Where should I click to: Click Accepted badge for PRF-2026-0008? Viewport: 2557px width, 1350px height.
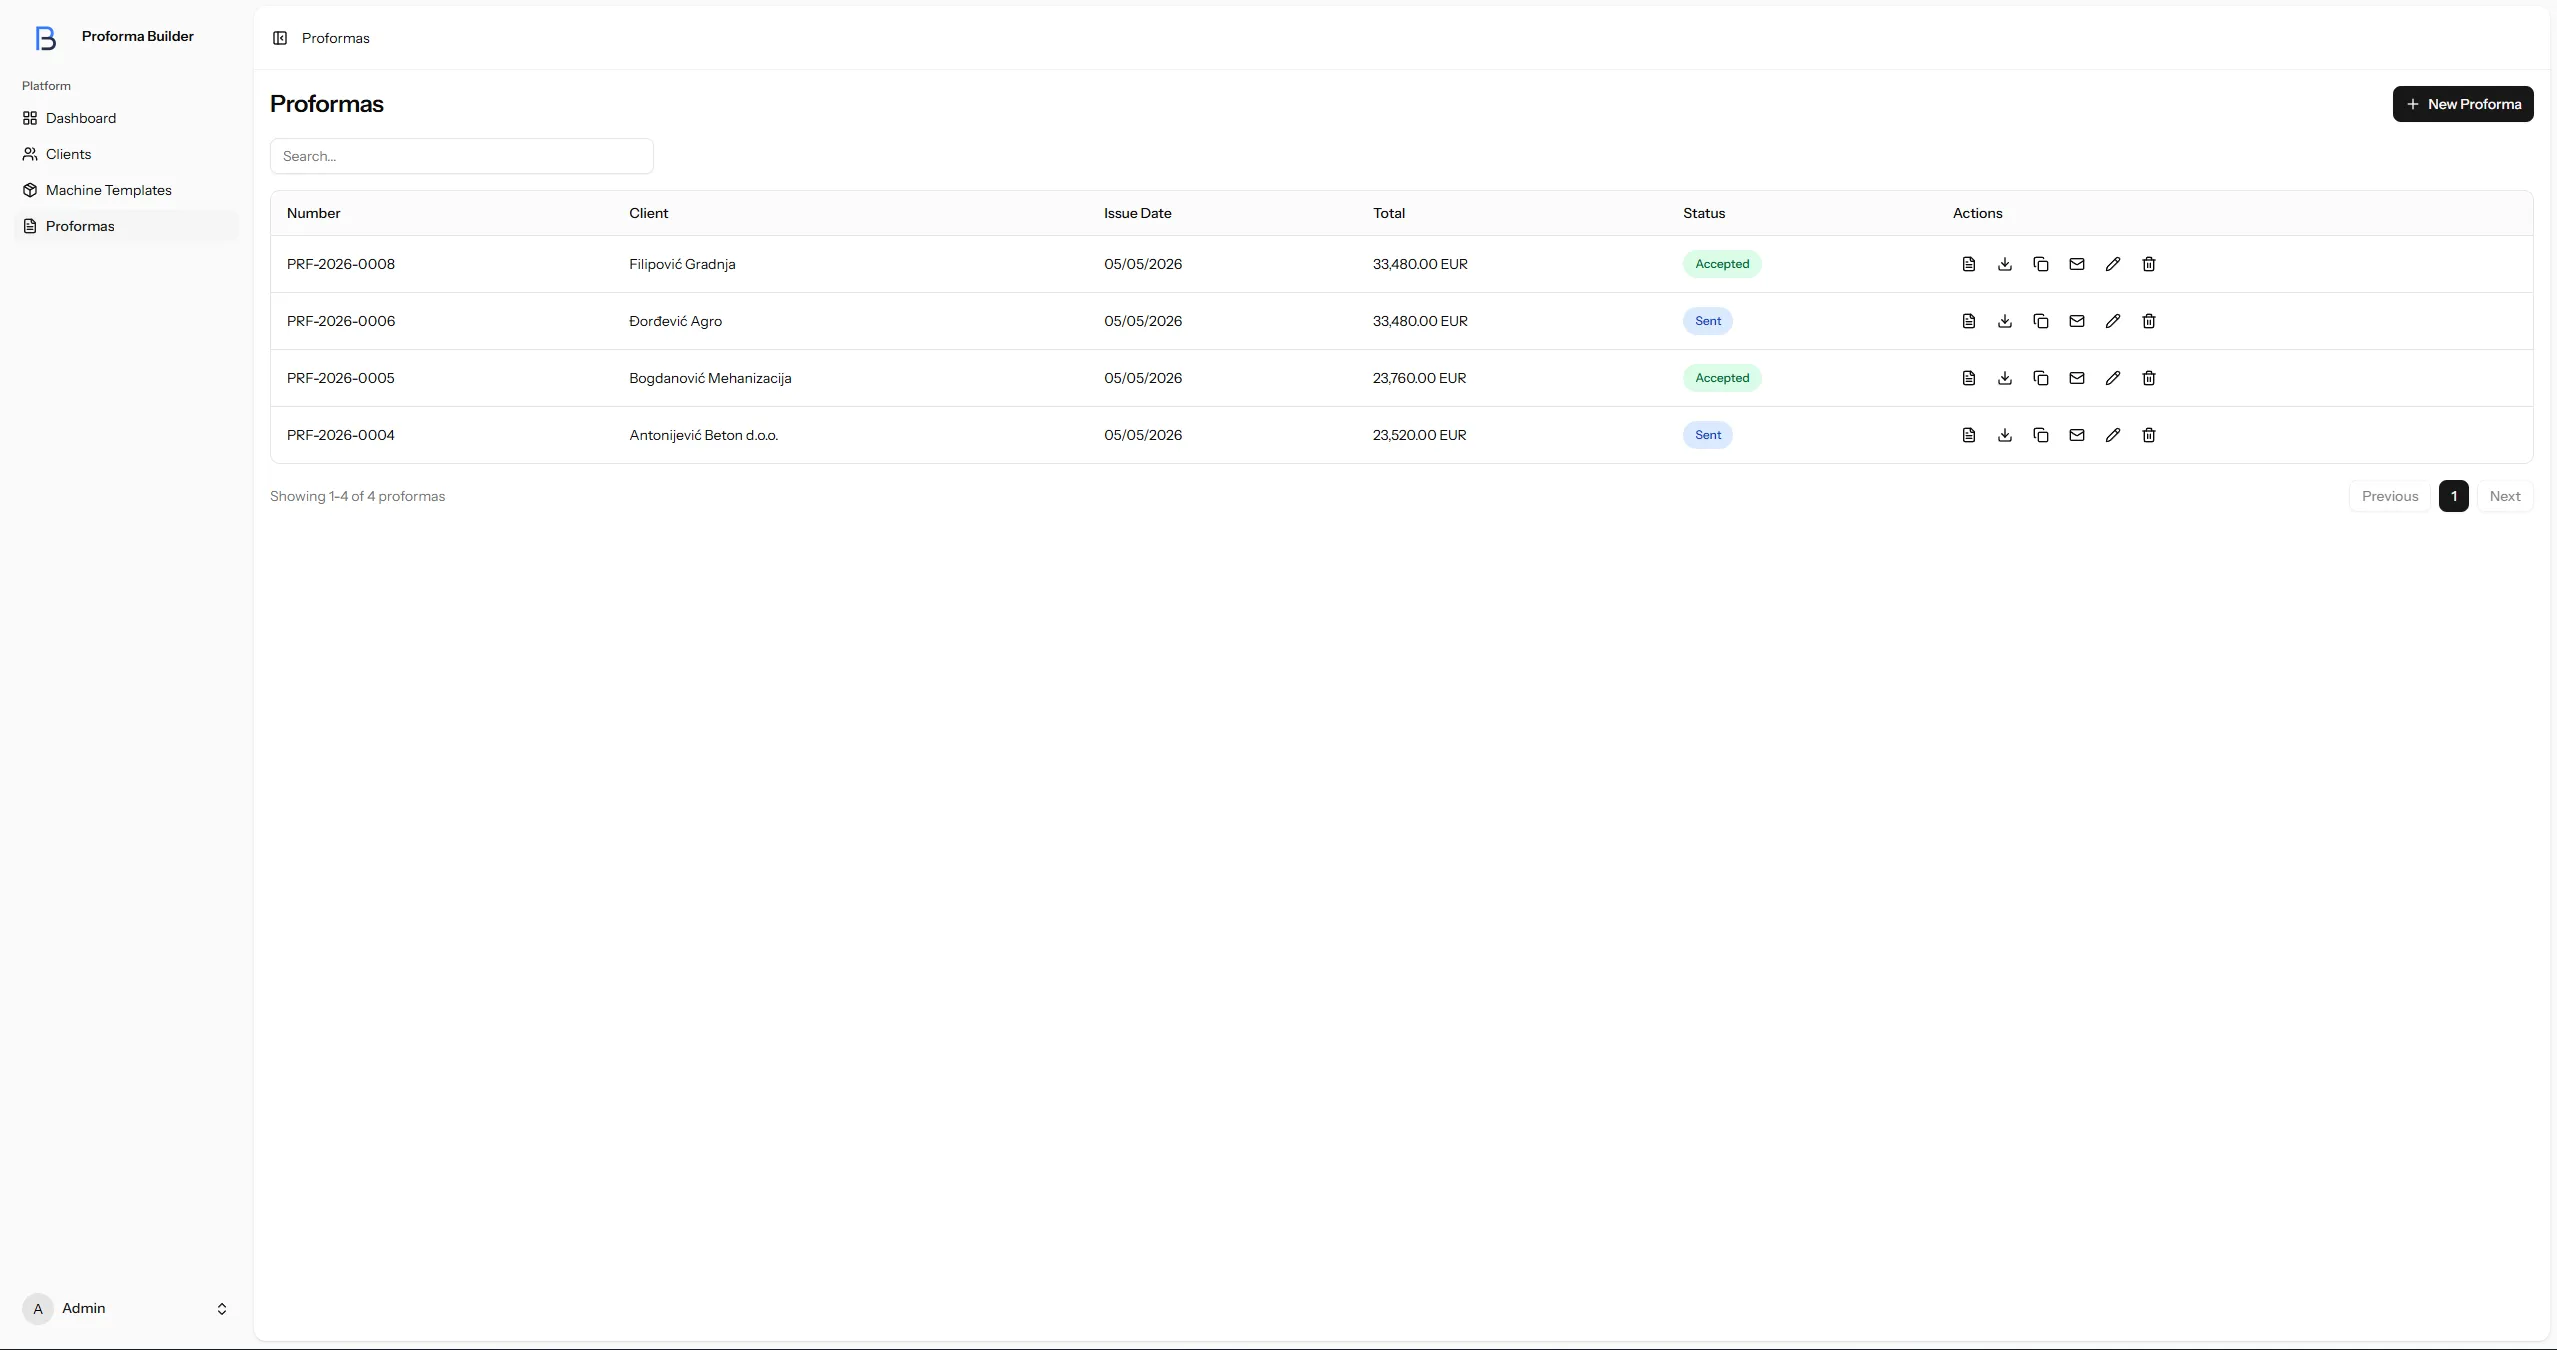(1721, 264)
